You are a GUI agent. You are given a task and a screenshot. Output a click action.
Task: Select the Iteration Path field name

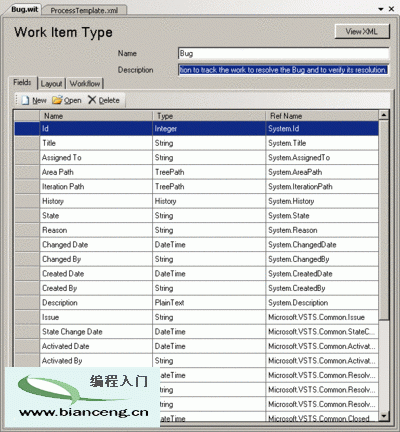pyautogui.click(x=96, y=187)
